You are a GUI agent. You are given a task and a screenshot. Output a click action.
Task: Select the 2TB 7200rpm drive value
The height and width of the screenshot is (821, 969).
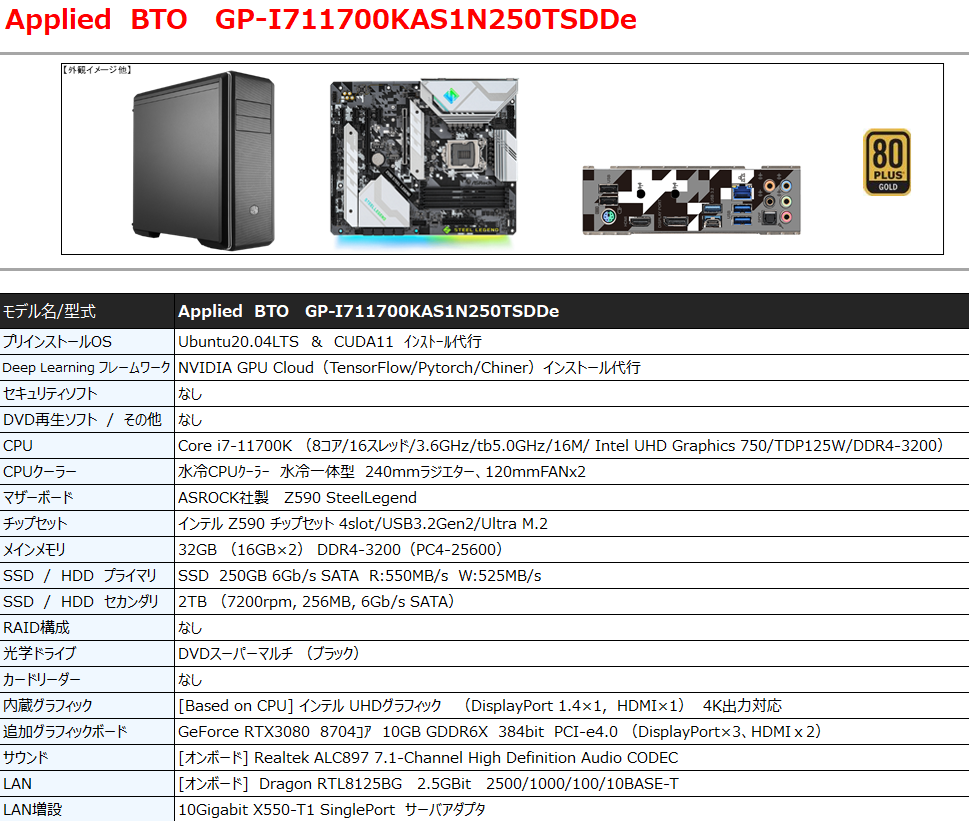(316, 601)
